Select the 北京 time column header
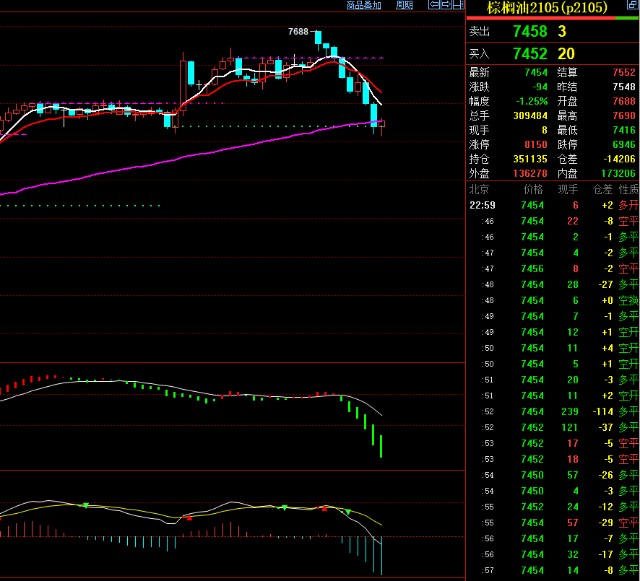The width and height of the screenshot is (640, 581). pos(482,189)
